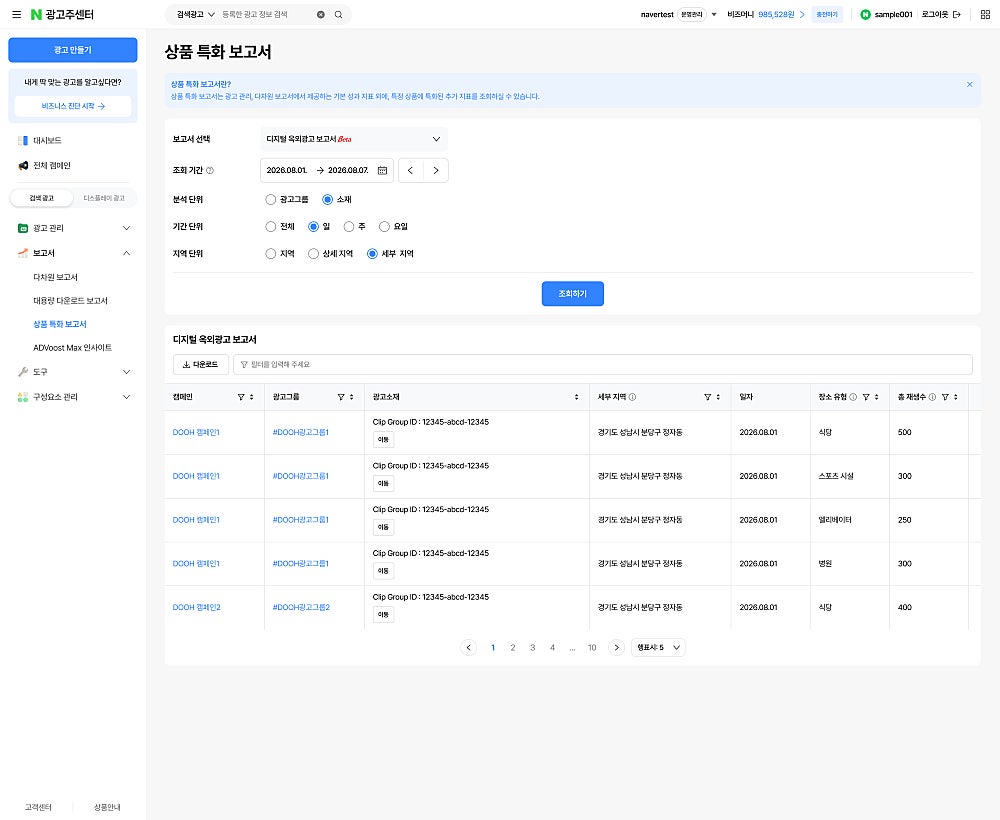The image size is (1000, 820).
Task: Expand the 도구 sidebar section
Action: (x=126, y=372)
